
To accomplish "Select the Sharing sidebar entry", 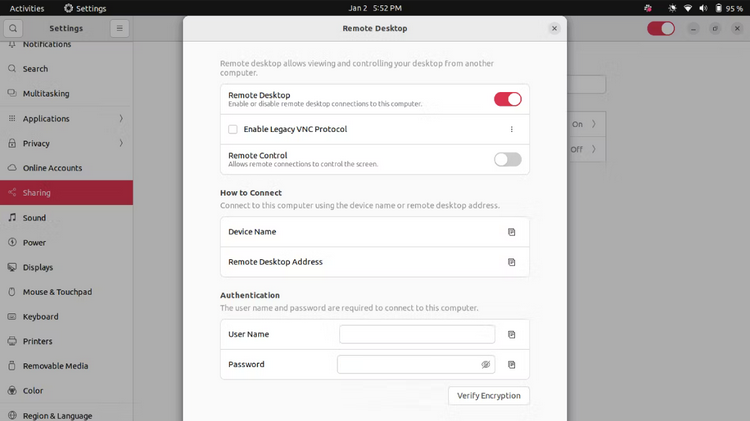I will [66, 193].
